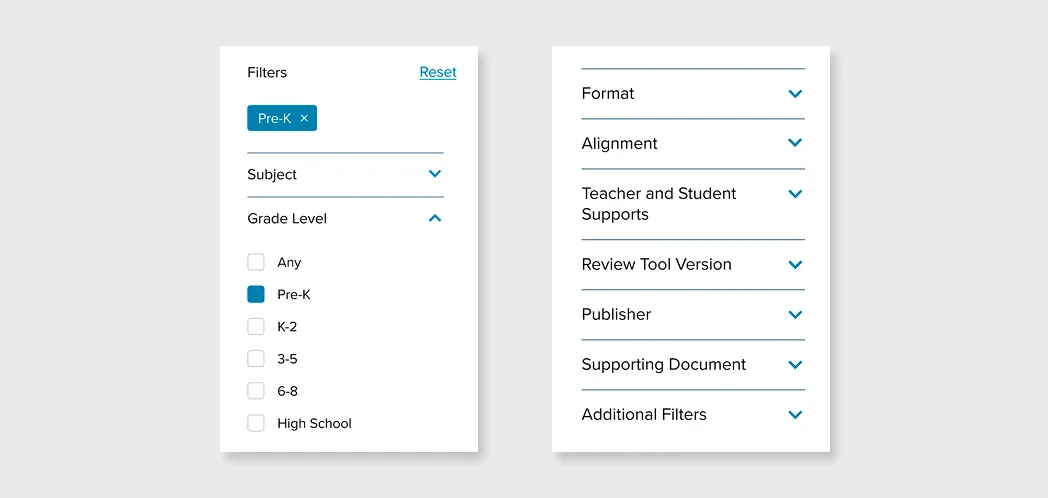Remove the Pre-K filter chip
This screenshot has height=498, width=1048.
[x=304, y=118]
